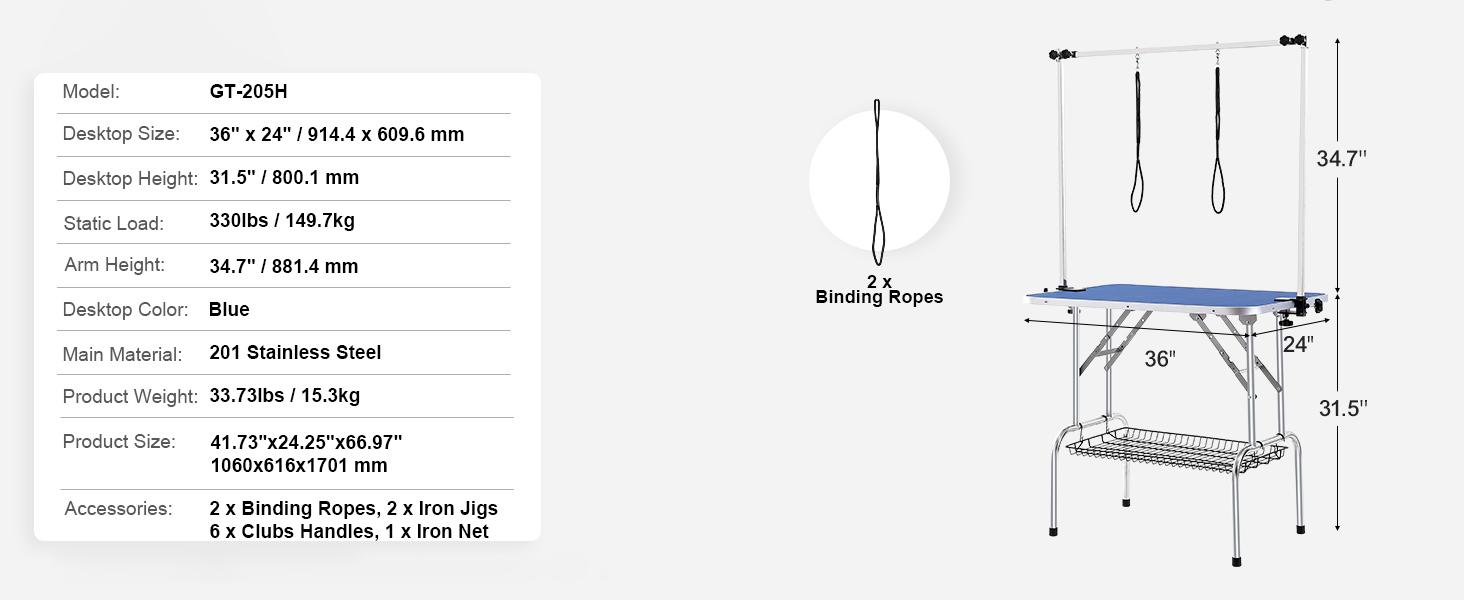
Task: Click the Product Weight value 33.73lbs / 15.3kg
Action: pos(285,395)
